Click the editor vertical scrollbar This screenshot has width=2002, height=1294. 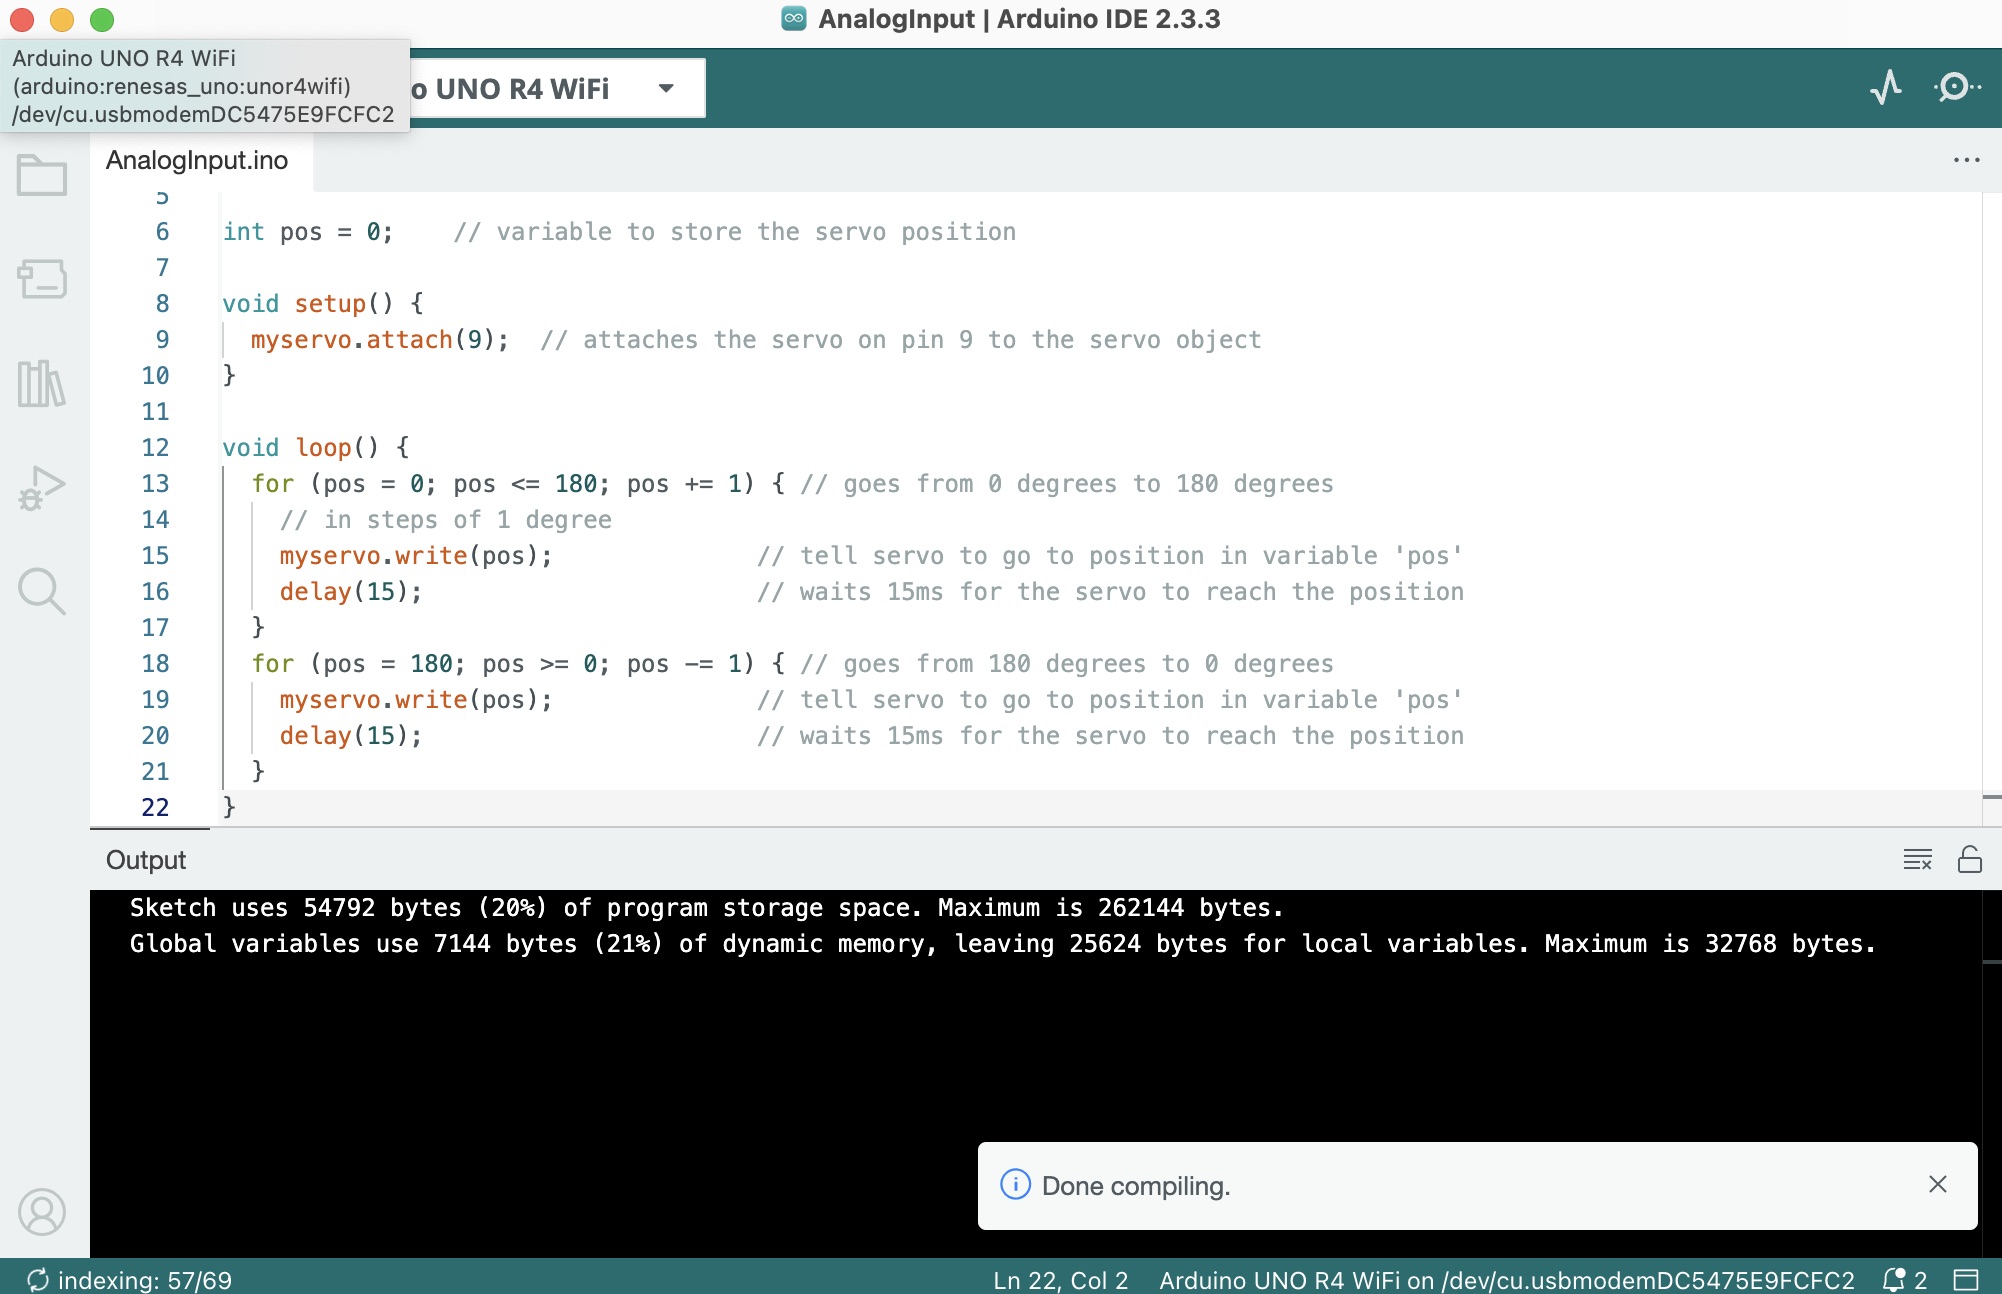click(1991, 500)
